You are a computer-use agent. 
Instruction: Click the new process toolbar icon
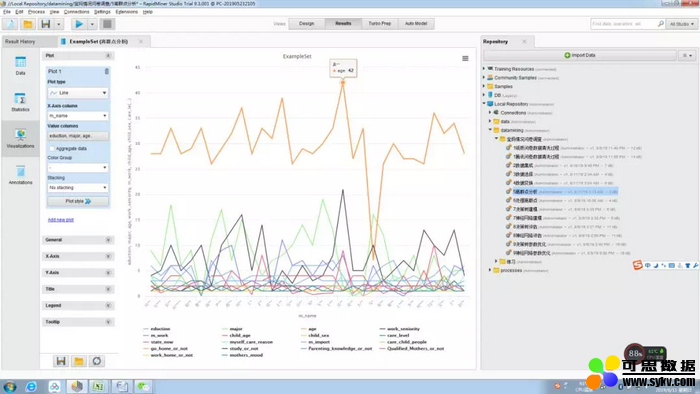(10, 24)
